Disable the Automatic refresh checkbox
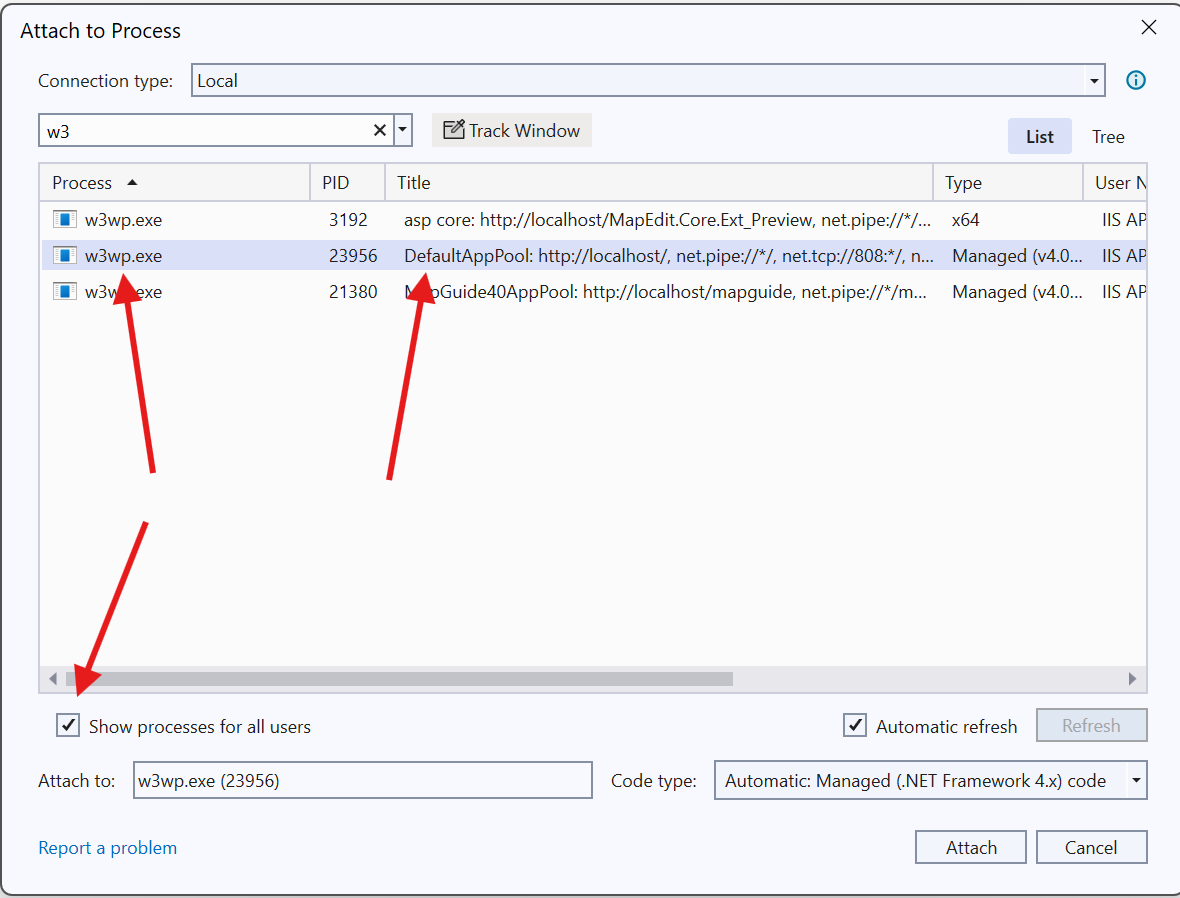Viewport: 1180px width, 898px height. click(x=855, y=726)
